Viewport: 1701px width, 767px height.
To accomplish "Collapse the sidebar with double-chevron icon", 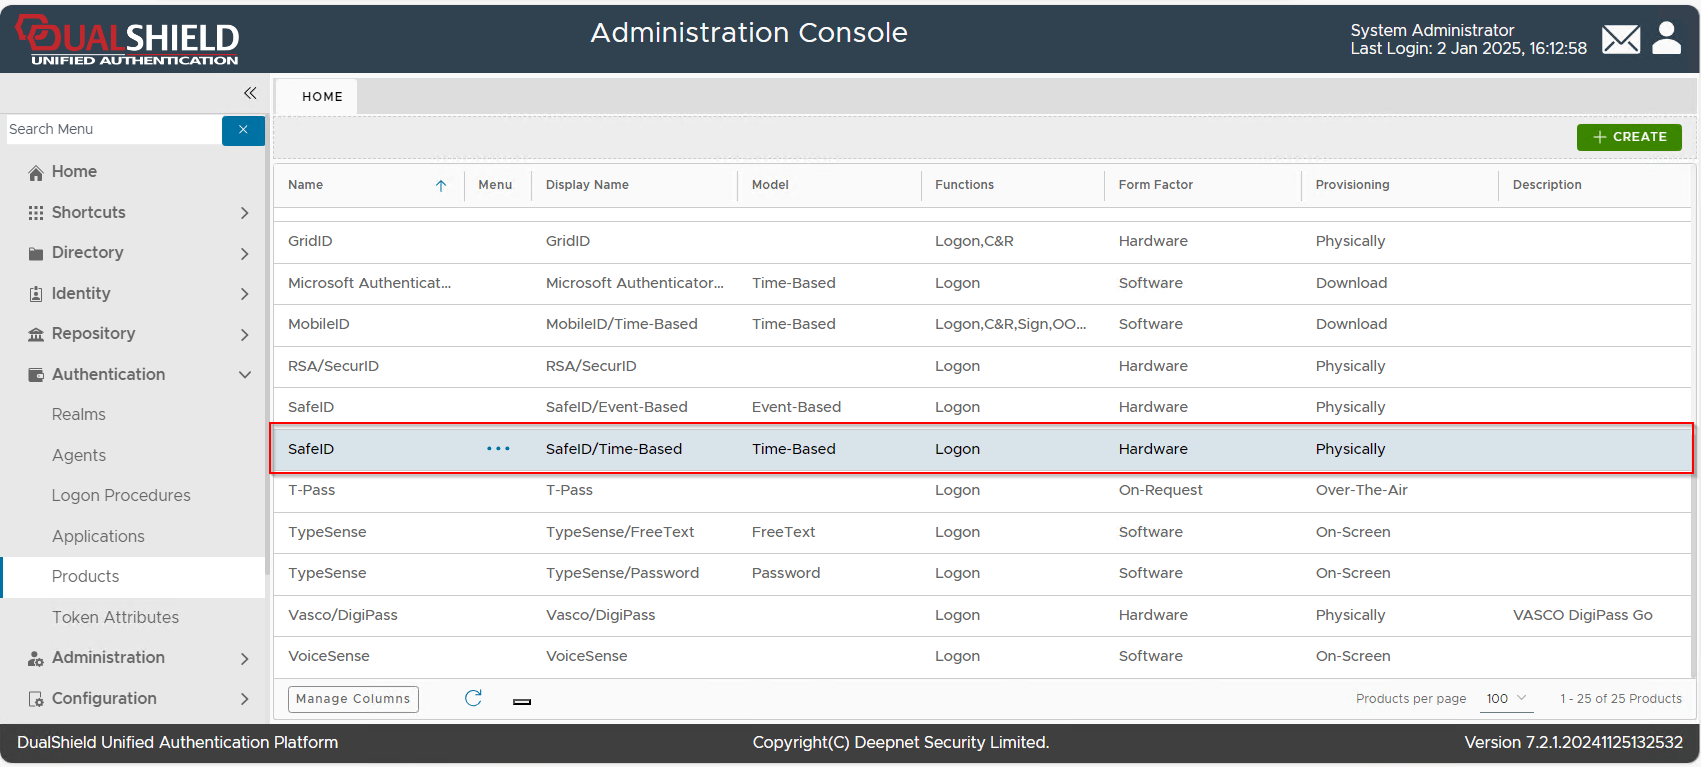I will coord(250,93).
